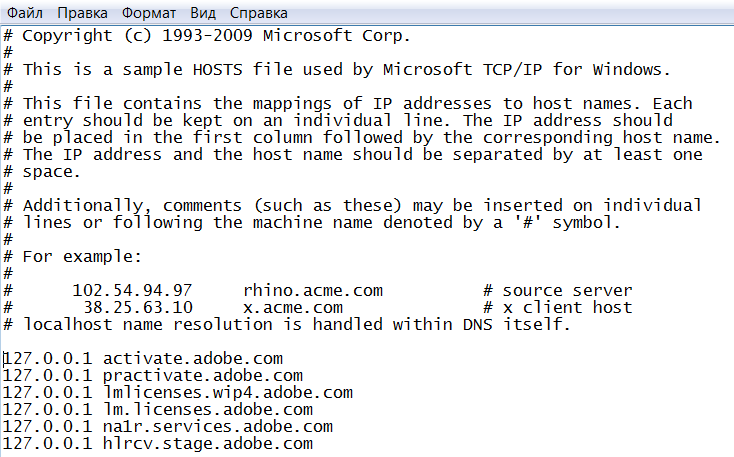
Task: Open the Формат menu
Action: (x=149, y=13)
